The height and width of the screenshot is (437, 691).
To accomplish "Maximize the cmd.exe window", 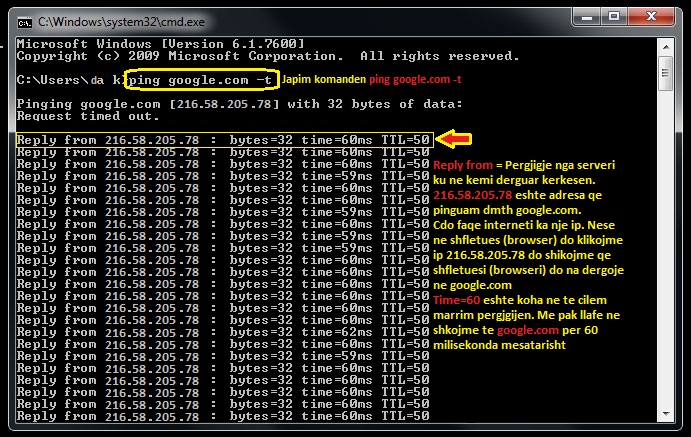I will (613, 17).
